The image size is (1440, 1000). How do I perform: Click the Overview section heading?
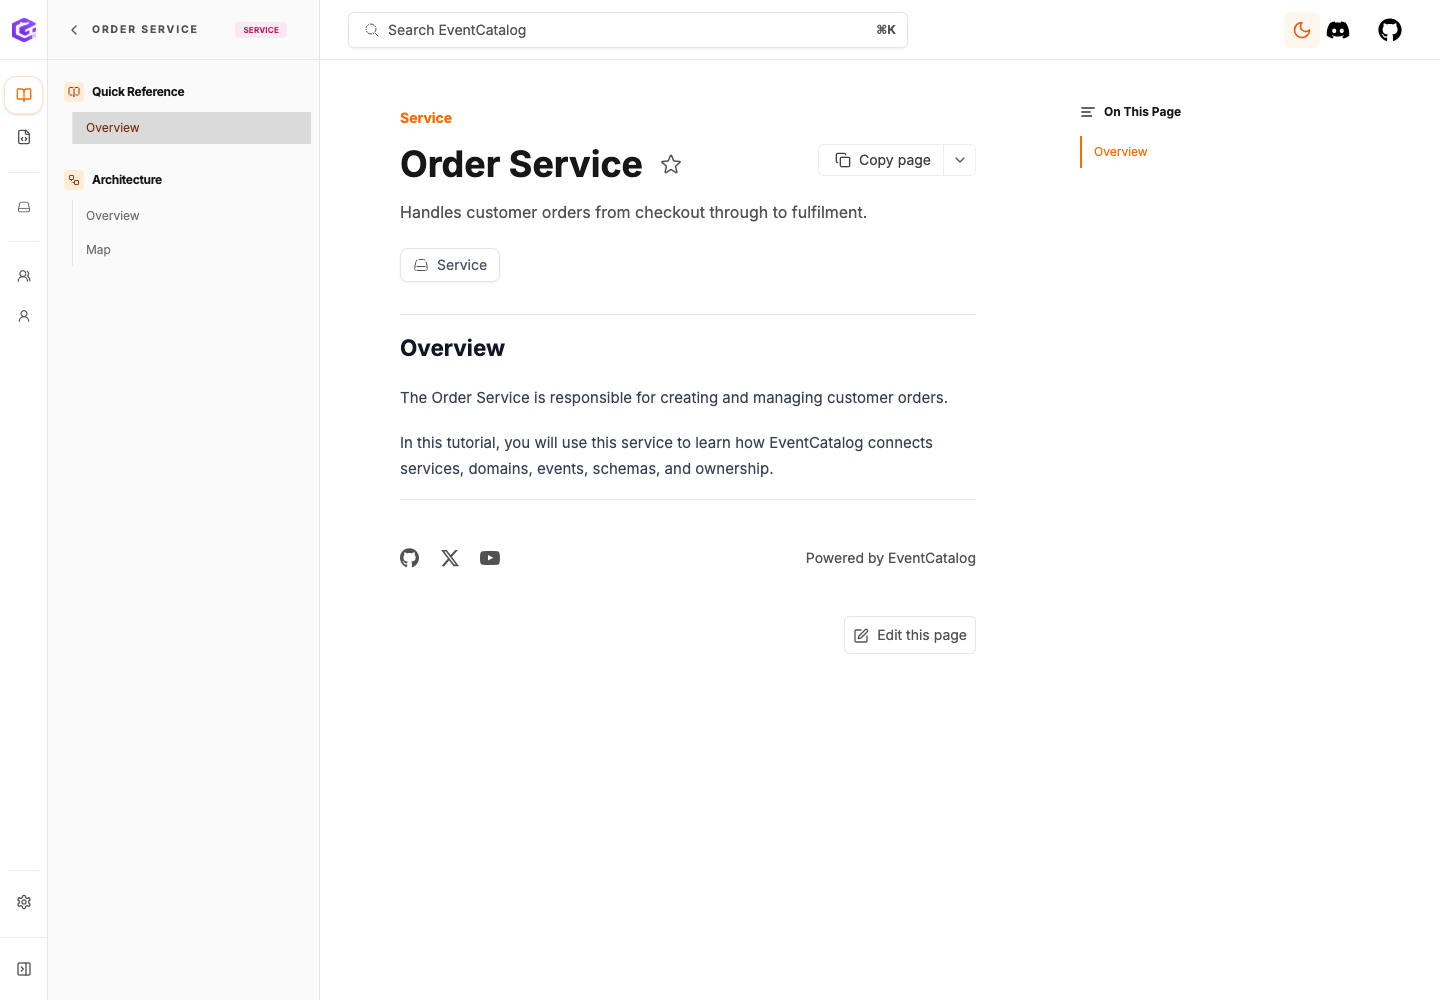(x=452, y=348)
